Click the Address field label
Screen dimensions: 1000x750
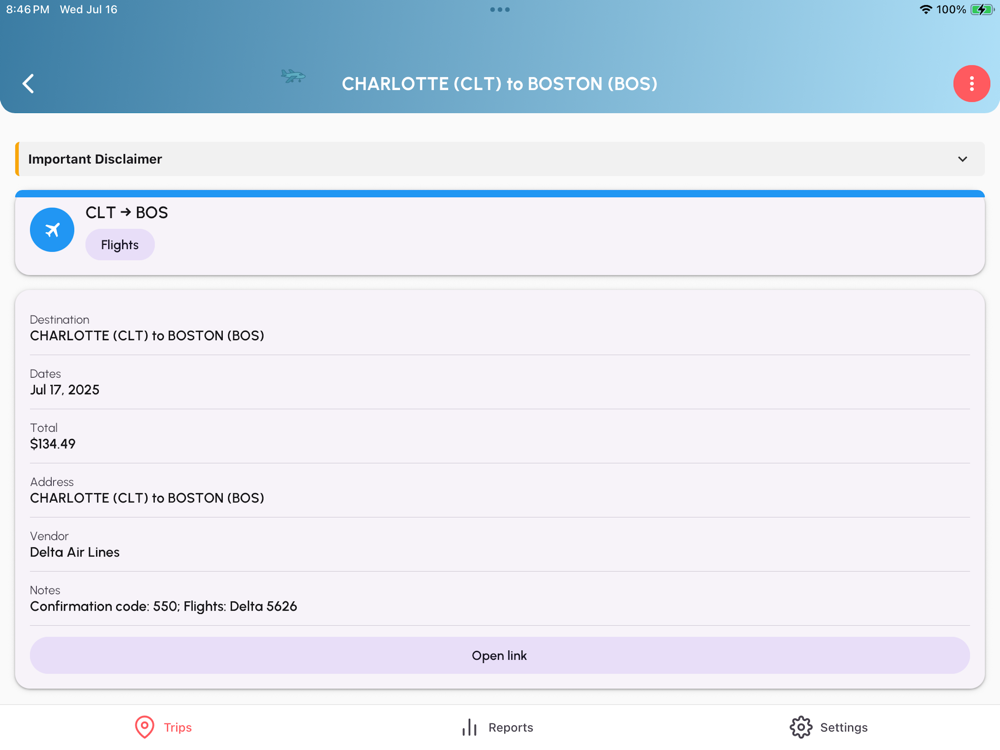tap(52, 482)
